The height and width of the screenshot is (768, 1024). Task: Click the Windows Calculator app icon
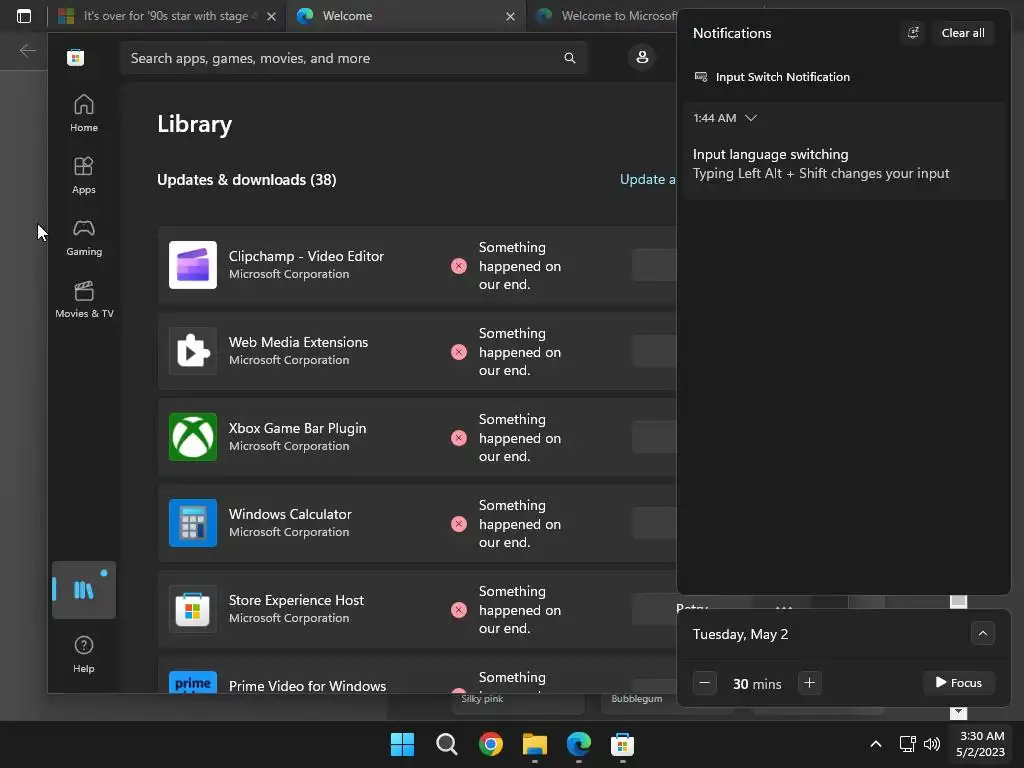[x=193, y=523]
